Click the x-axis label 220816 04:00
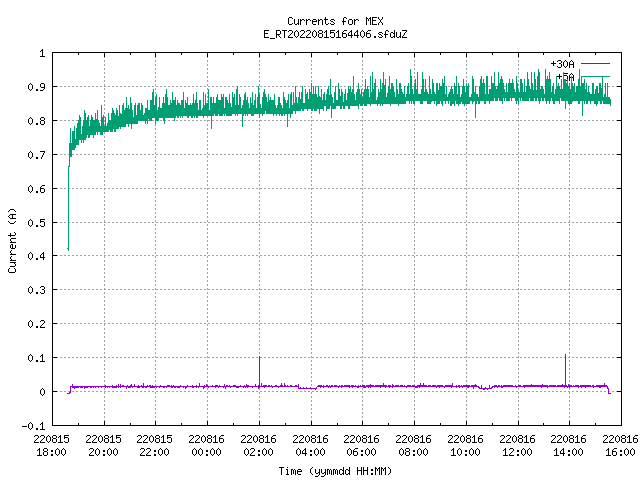640x480 pixels. (x=311, y=446)
